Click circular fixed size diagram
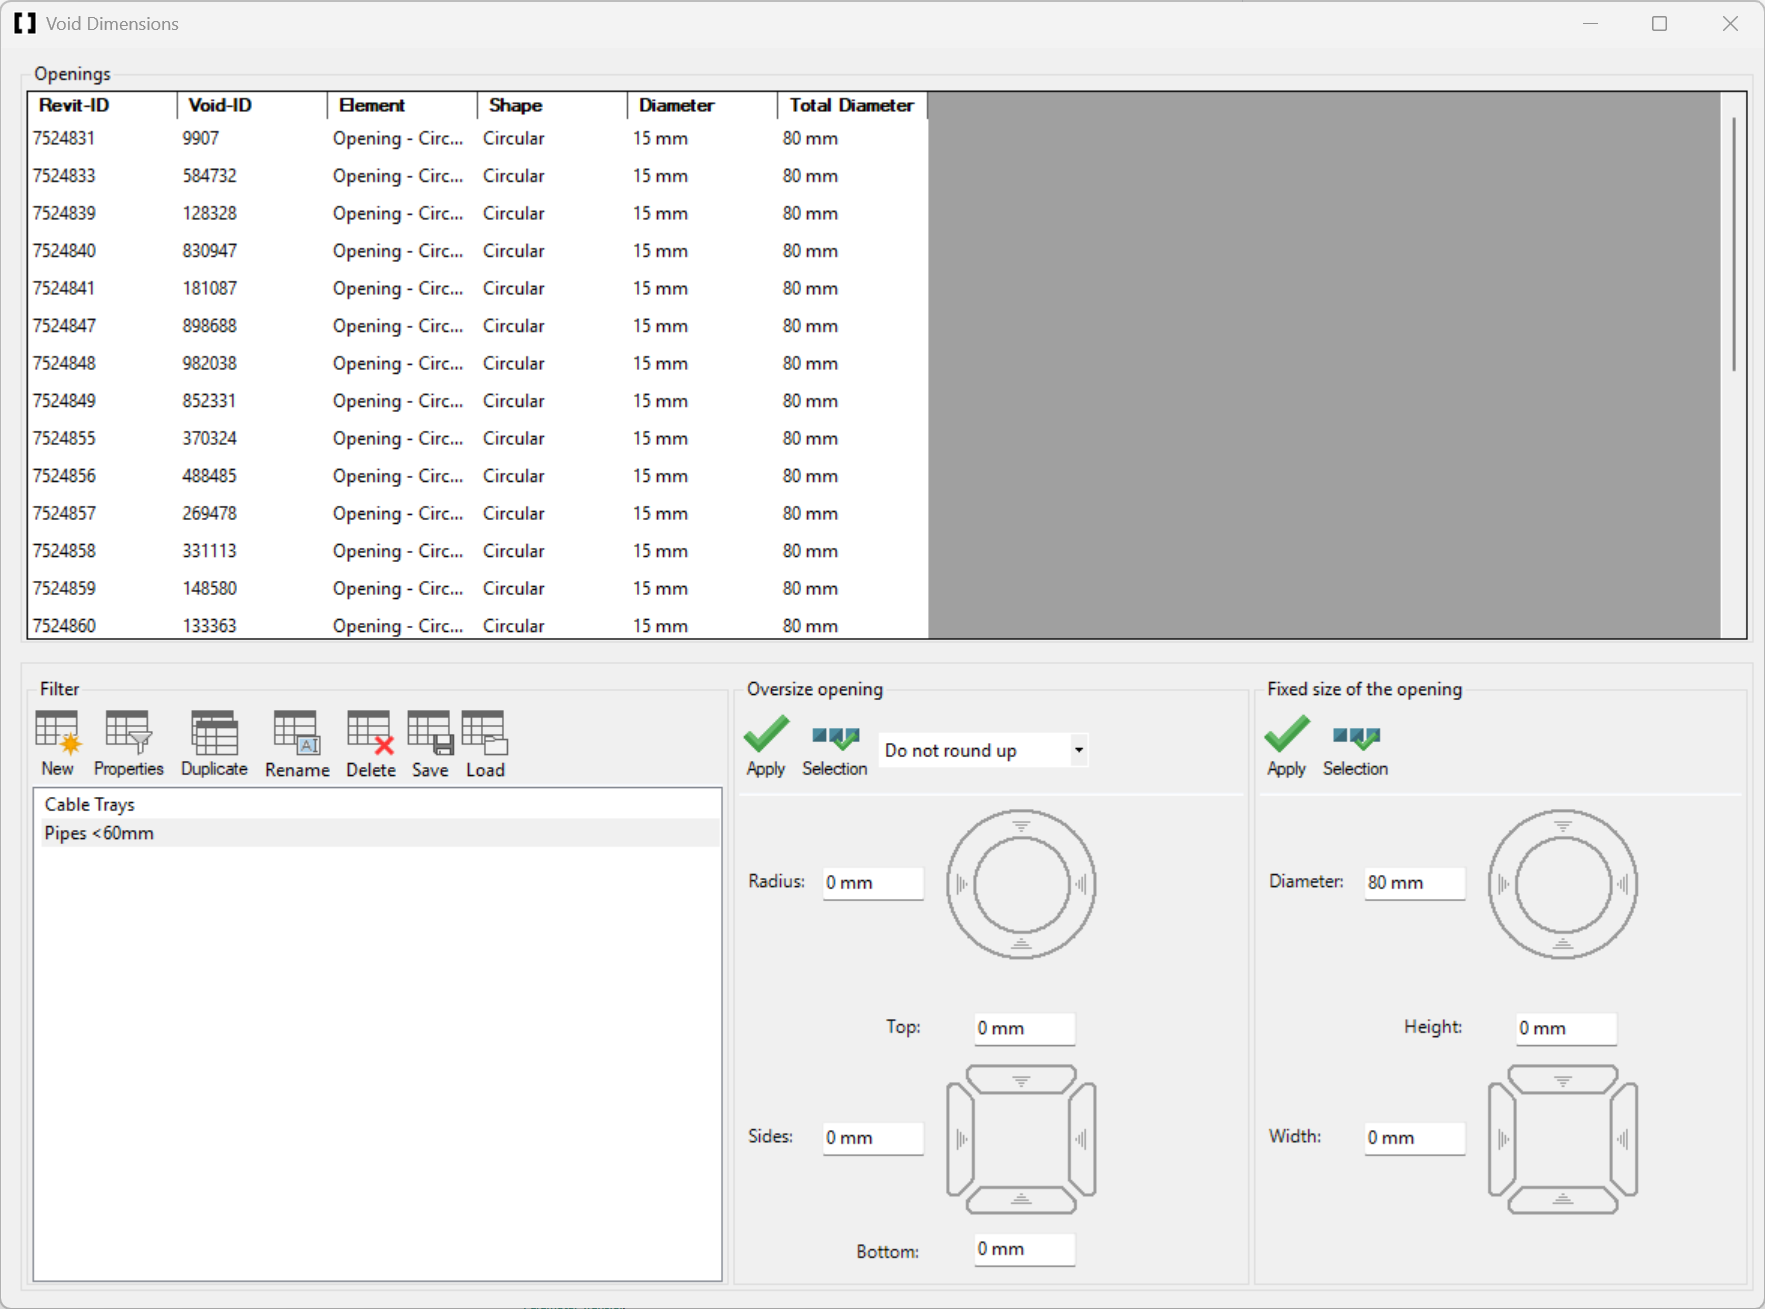1765x1309 pixels. click(x=1562, y=884)
